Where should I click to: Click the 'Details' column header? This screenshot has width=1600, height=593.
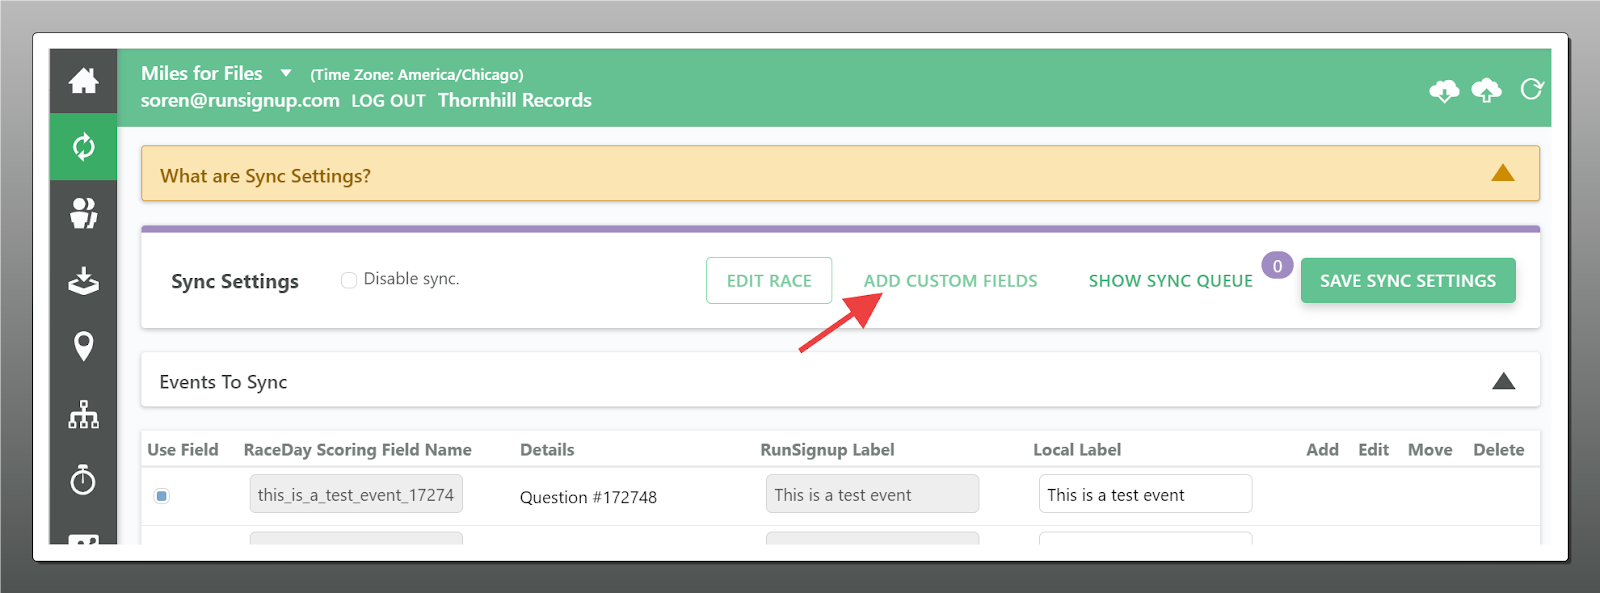tap(547, 450)
